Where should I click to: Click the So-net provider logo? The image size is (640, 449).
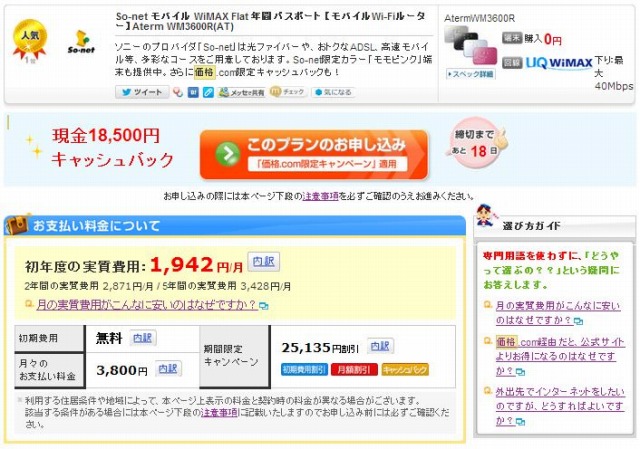pyautogui.click(x=81, y=42)
